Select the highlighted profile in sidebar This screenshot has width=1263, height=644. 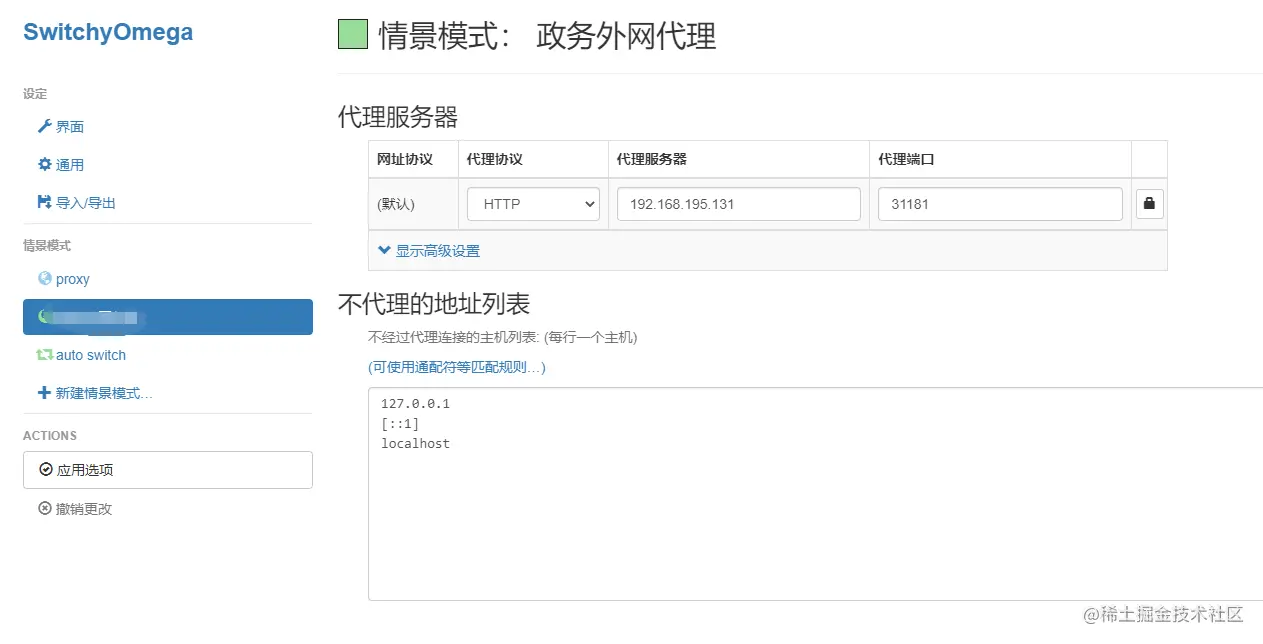pyautogui.click(x=168, y=317)
